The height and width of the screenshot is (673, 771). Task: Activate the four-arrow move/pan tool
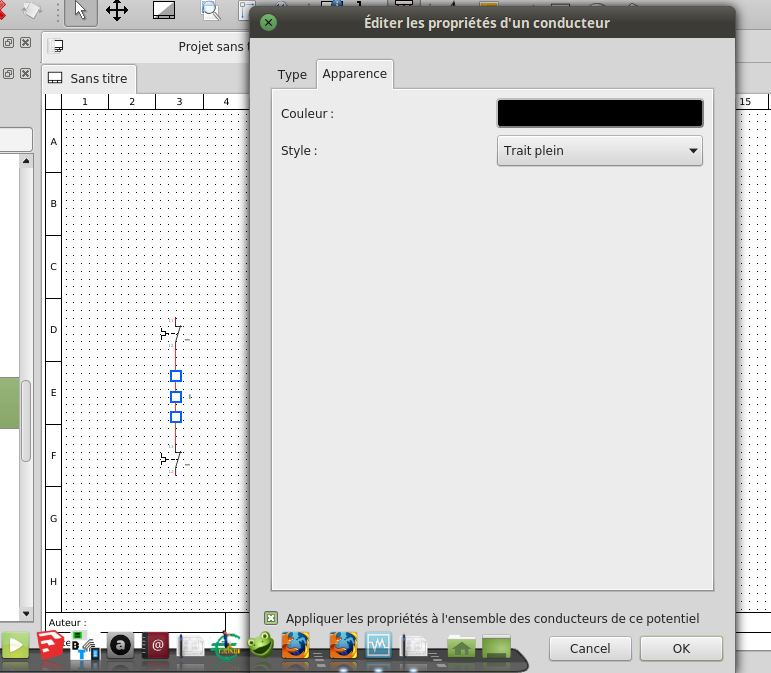tap(117, 11)
